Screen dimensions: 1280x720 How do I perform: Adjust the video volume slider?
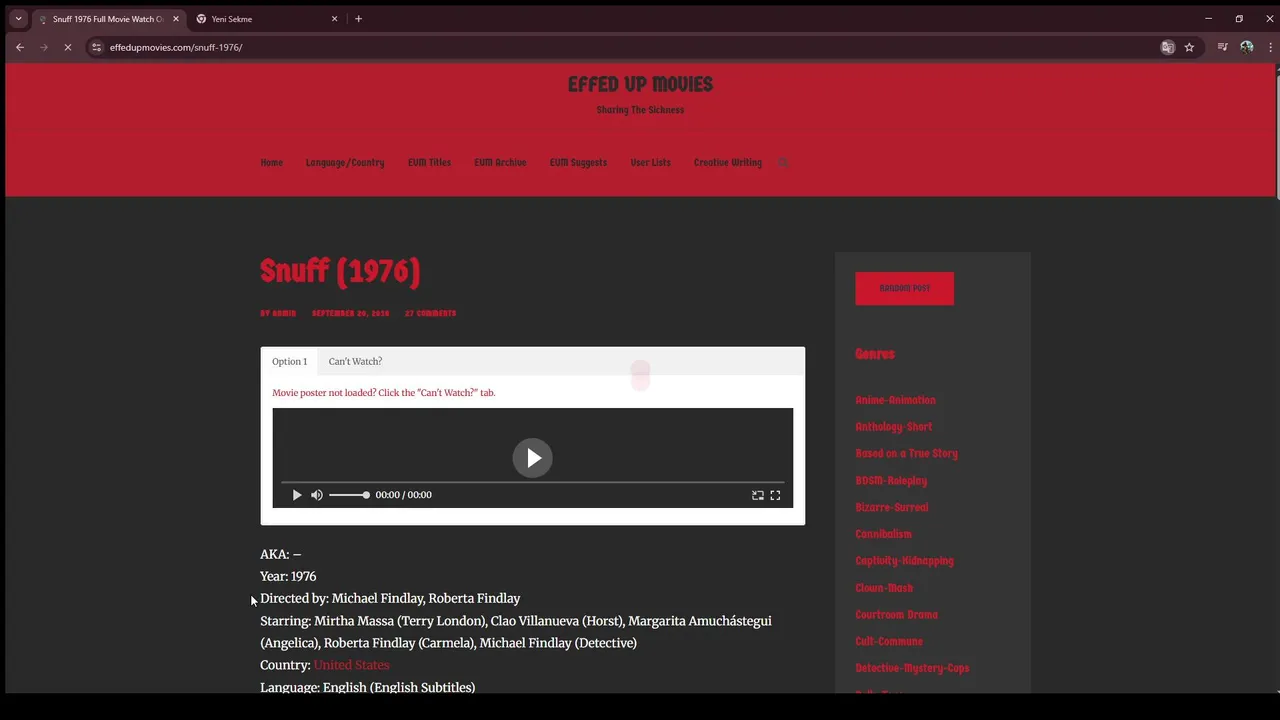(349, 495)
